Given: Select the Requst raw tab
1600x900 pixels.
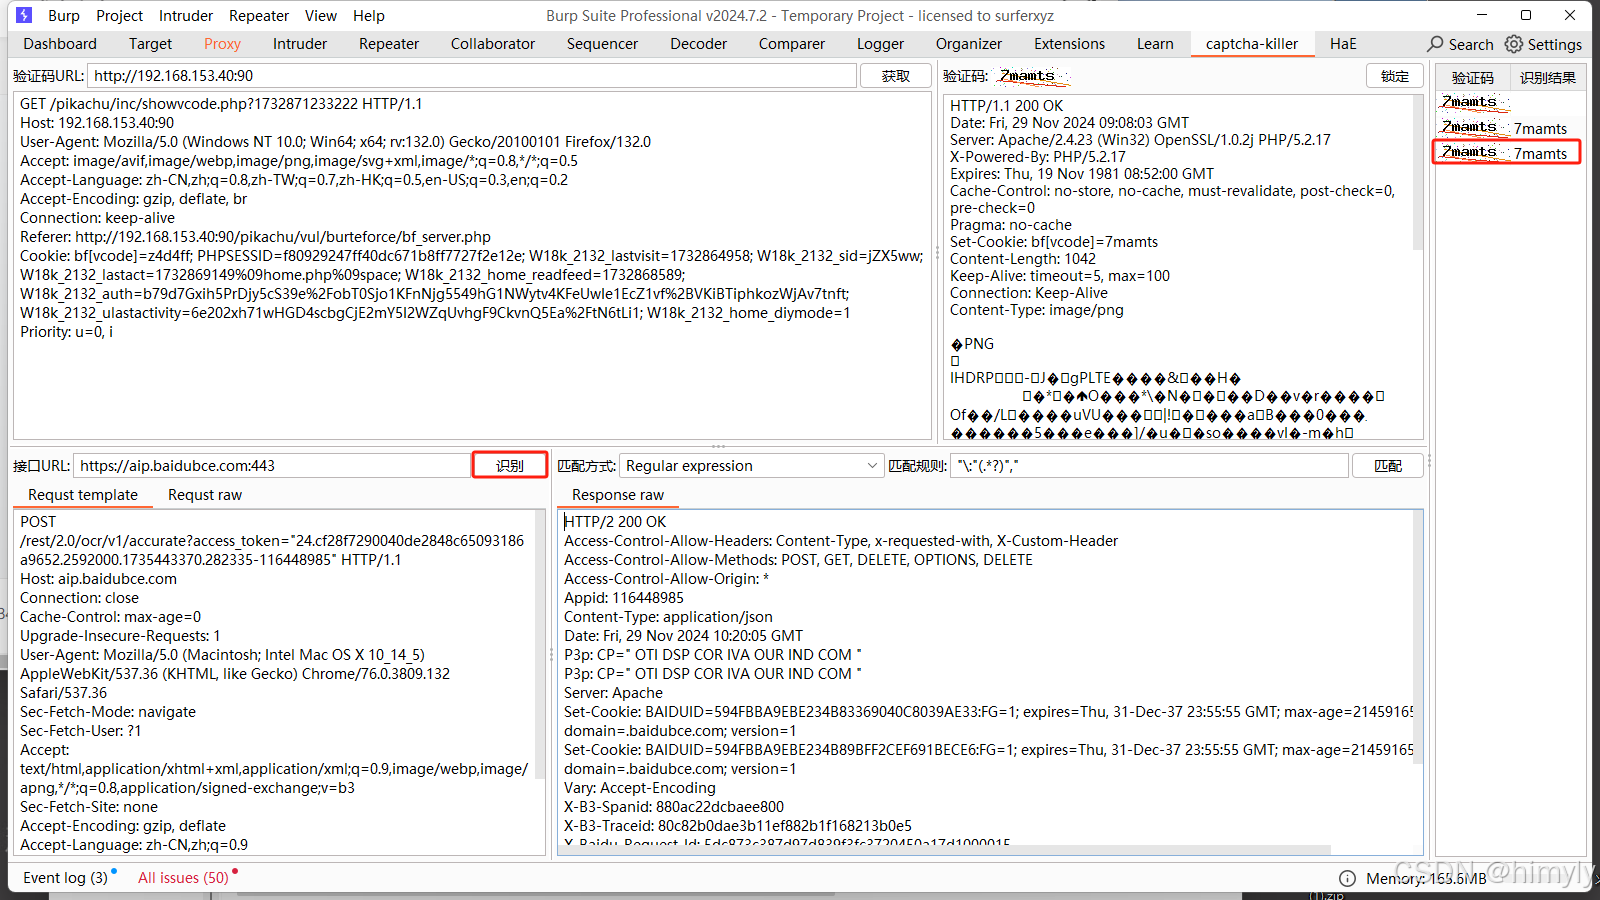Looking at the screenshot, I should pyautogui.click(x=205, y=495).
